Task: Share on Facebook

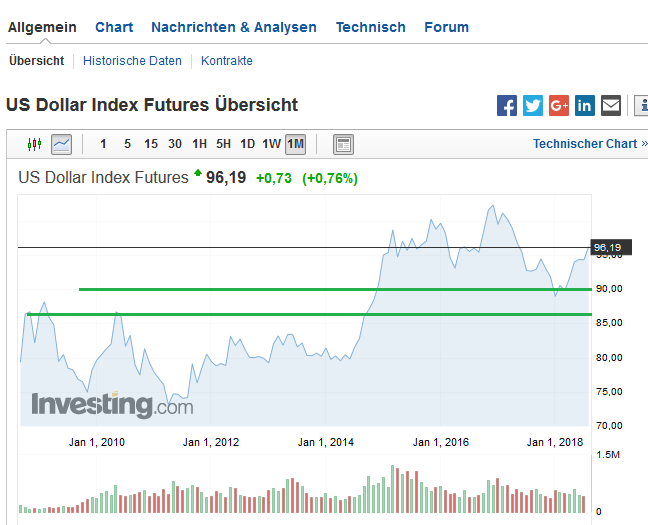Action: (x=507, y=105)
